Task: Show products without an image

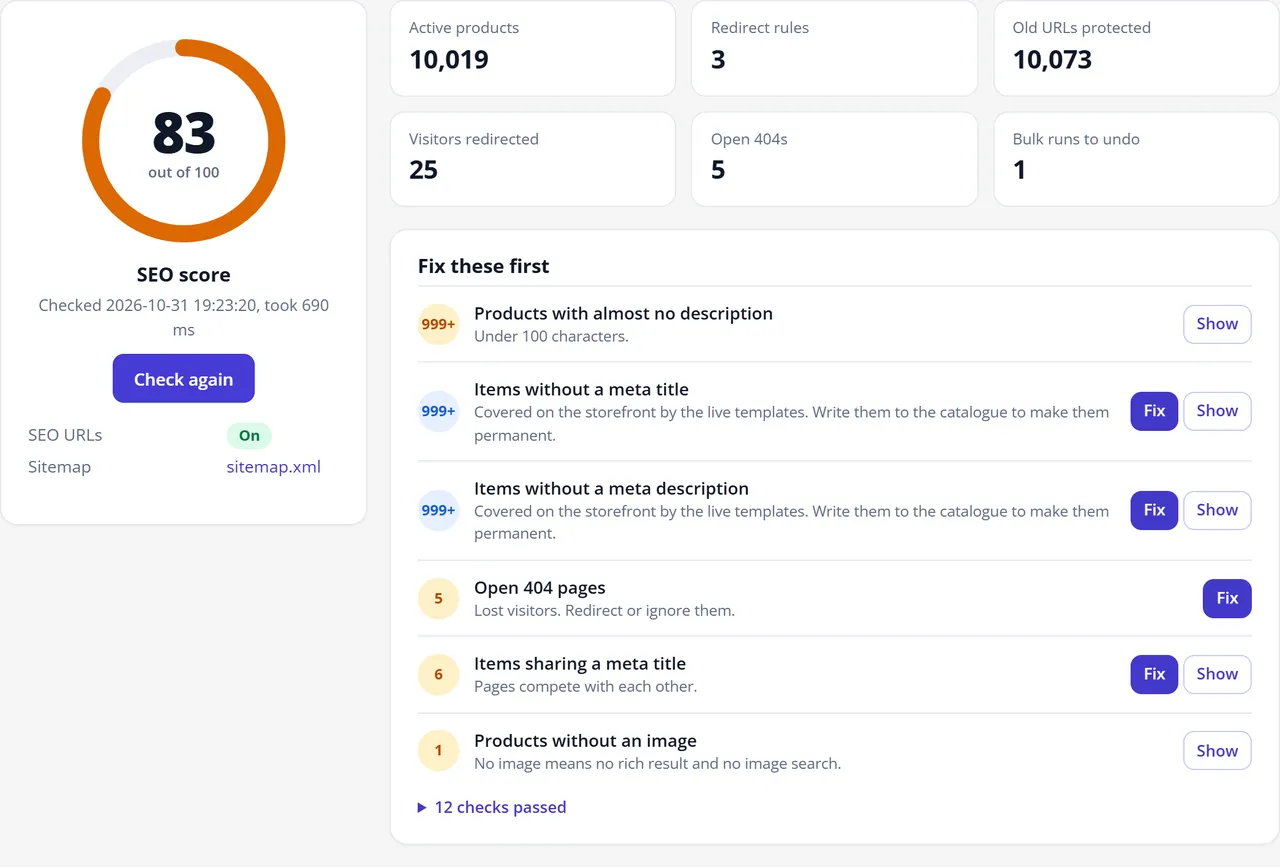Action: coord(1217,751)
